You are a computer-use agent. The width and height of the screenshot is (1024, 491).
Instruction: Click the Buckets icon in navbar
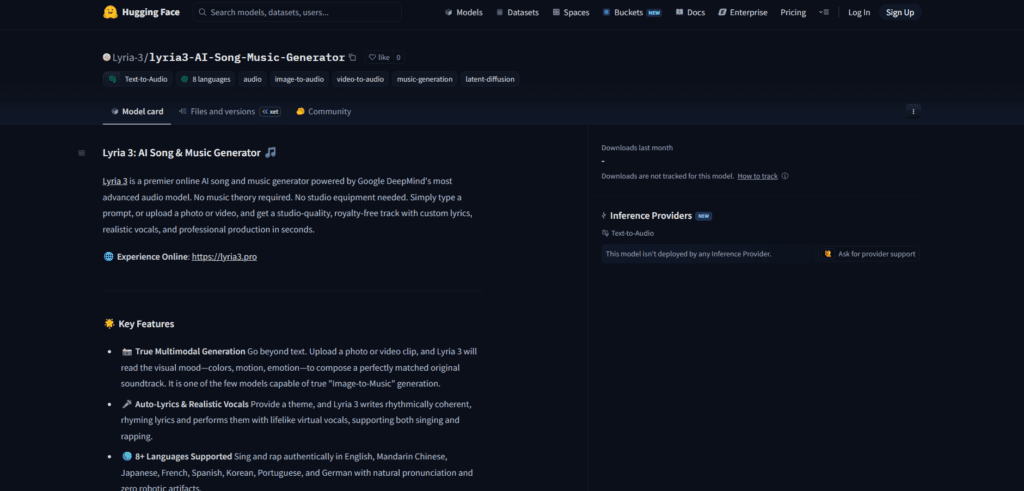pyautogui.click(x=607, y=12)
